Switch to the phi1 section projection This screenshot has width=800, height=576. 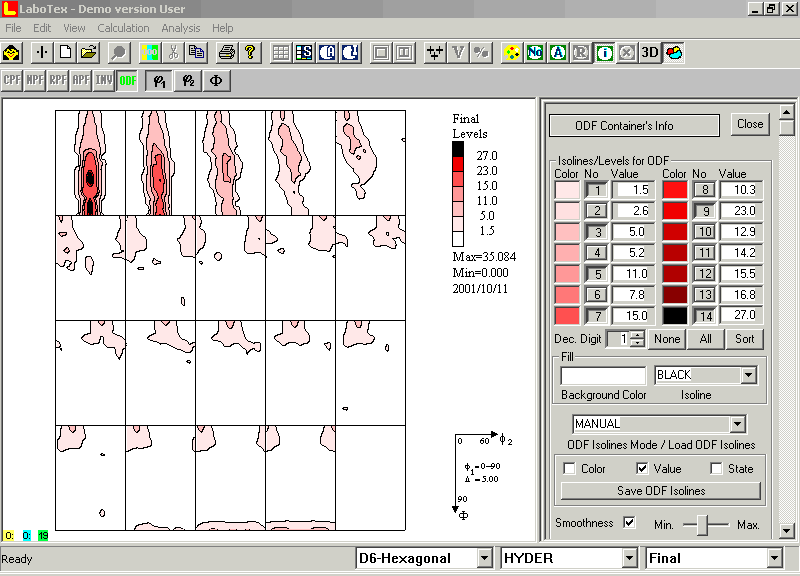point(158,81)
